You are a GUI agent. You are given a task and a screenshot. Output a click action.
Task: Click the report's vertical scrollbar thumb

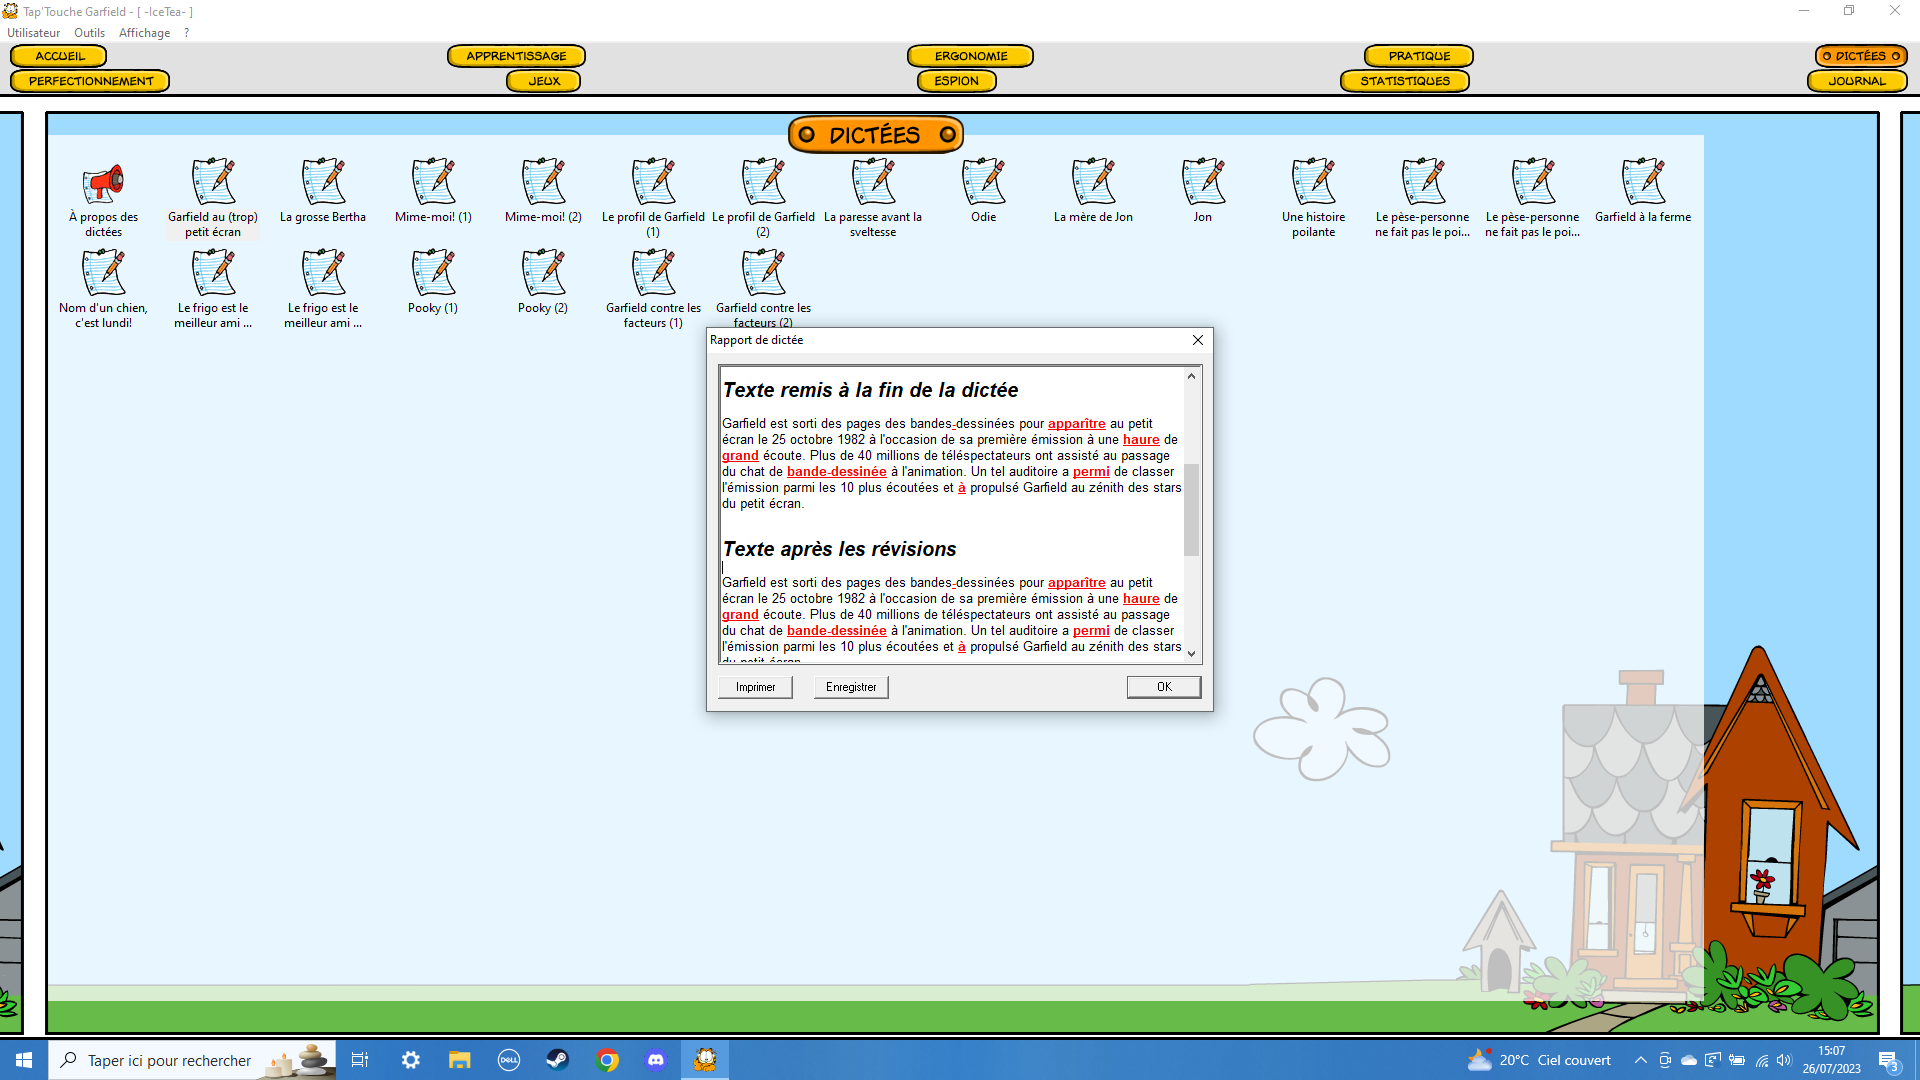tap(1191, 509)
